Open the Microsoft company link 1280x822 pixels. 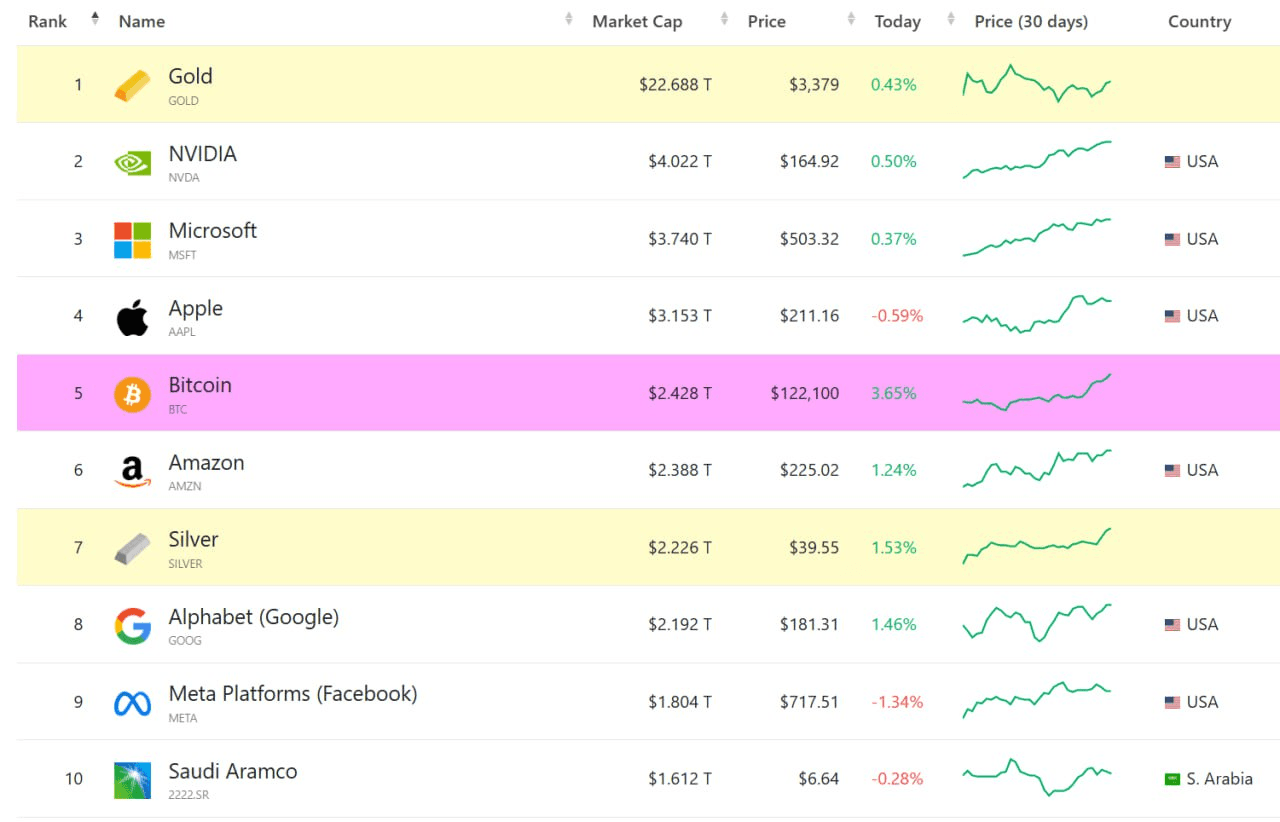pyautogui.click(x=212, y=231)
